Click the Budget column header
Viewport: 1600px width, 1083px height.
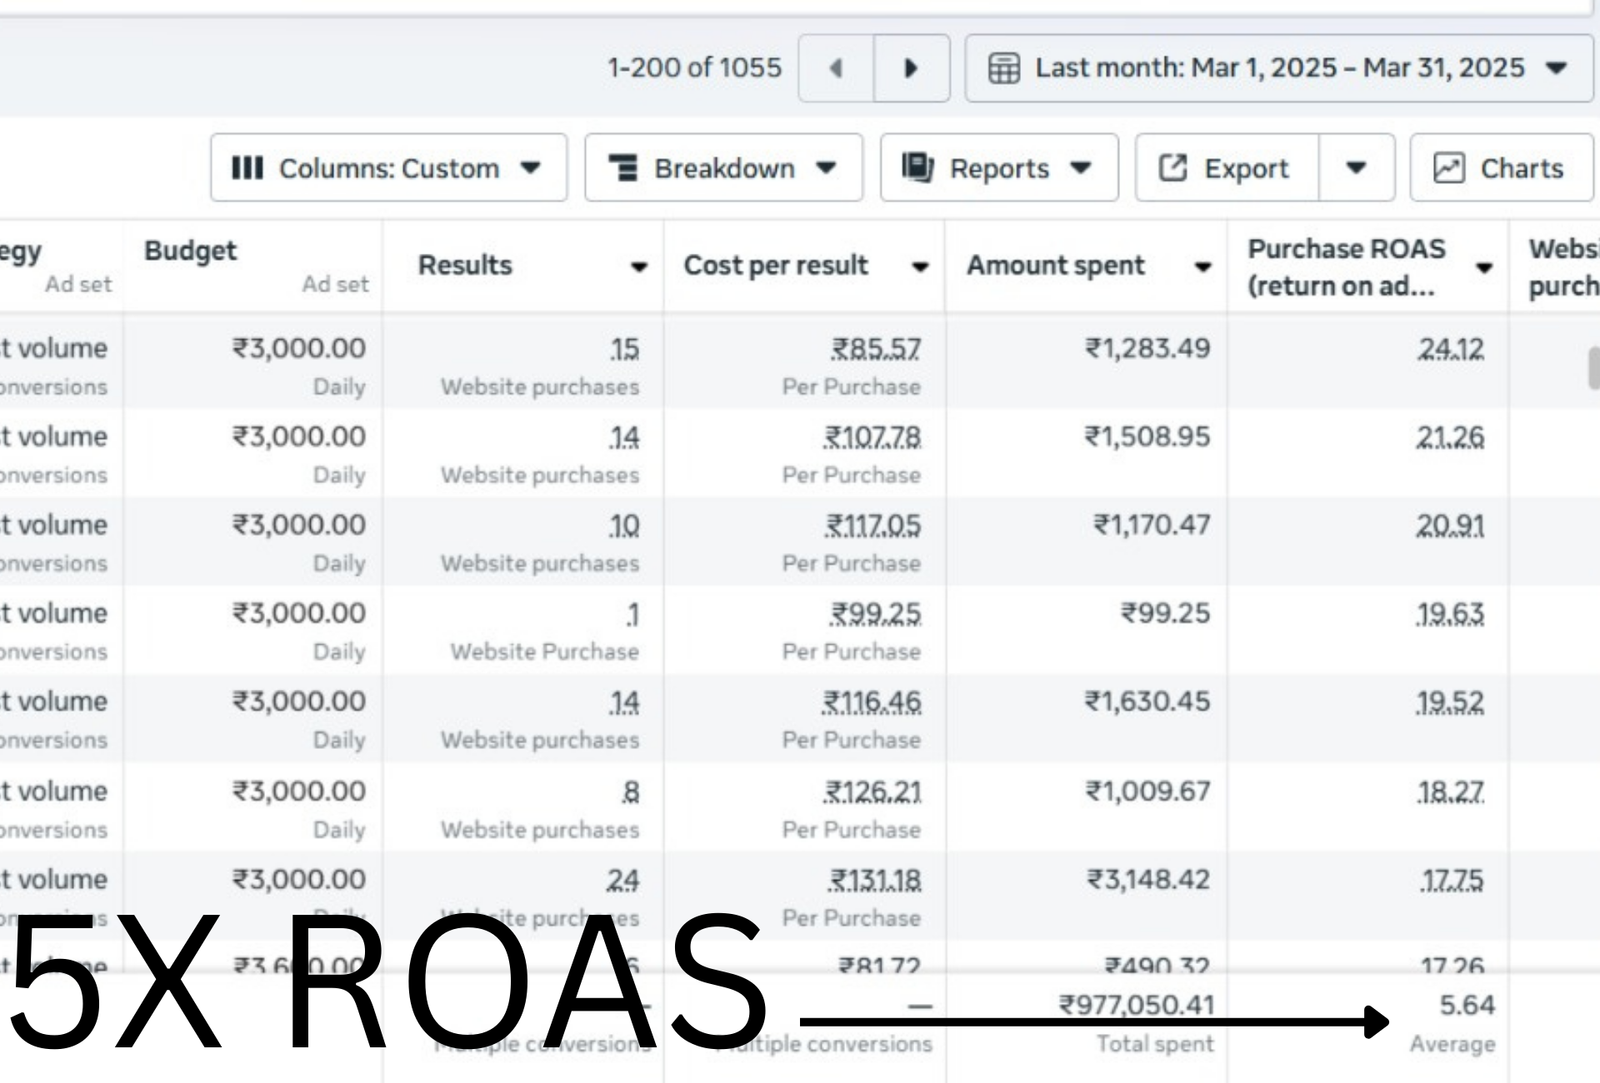(190, 251)
